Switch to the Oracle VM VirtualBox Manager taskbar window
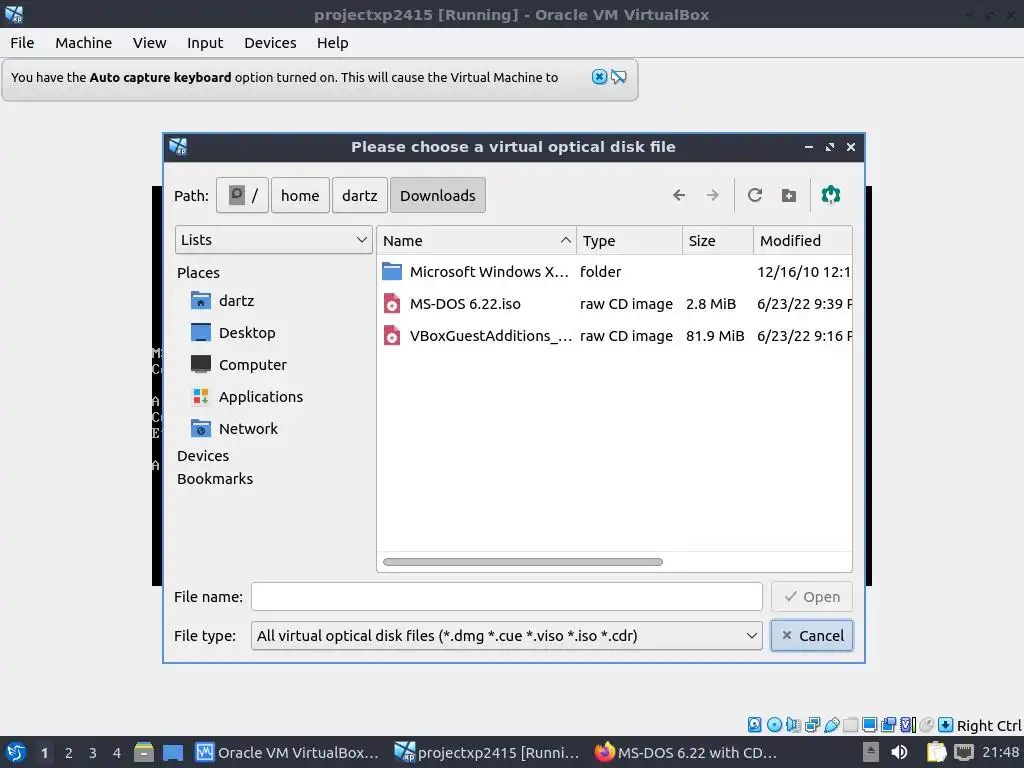This screenshot has height=768, width=1024. (x=287, y=752)
